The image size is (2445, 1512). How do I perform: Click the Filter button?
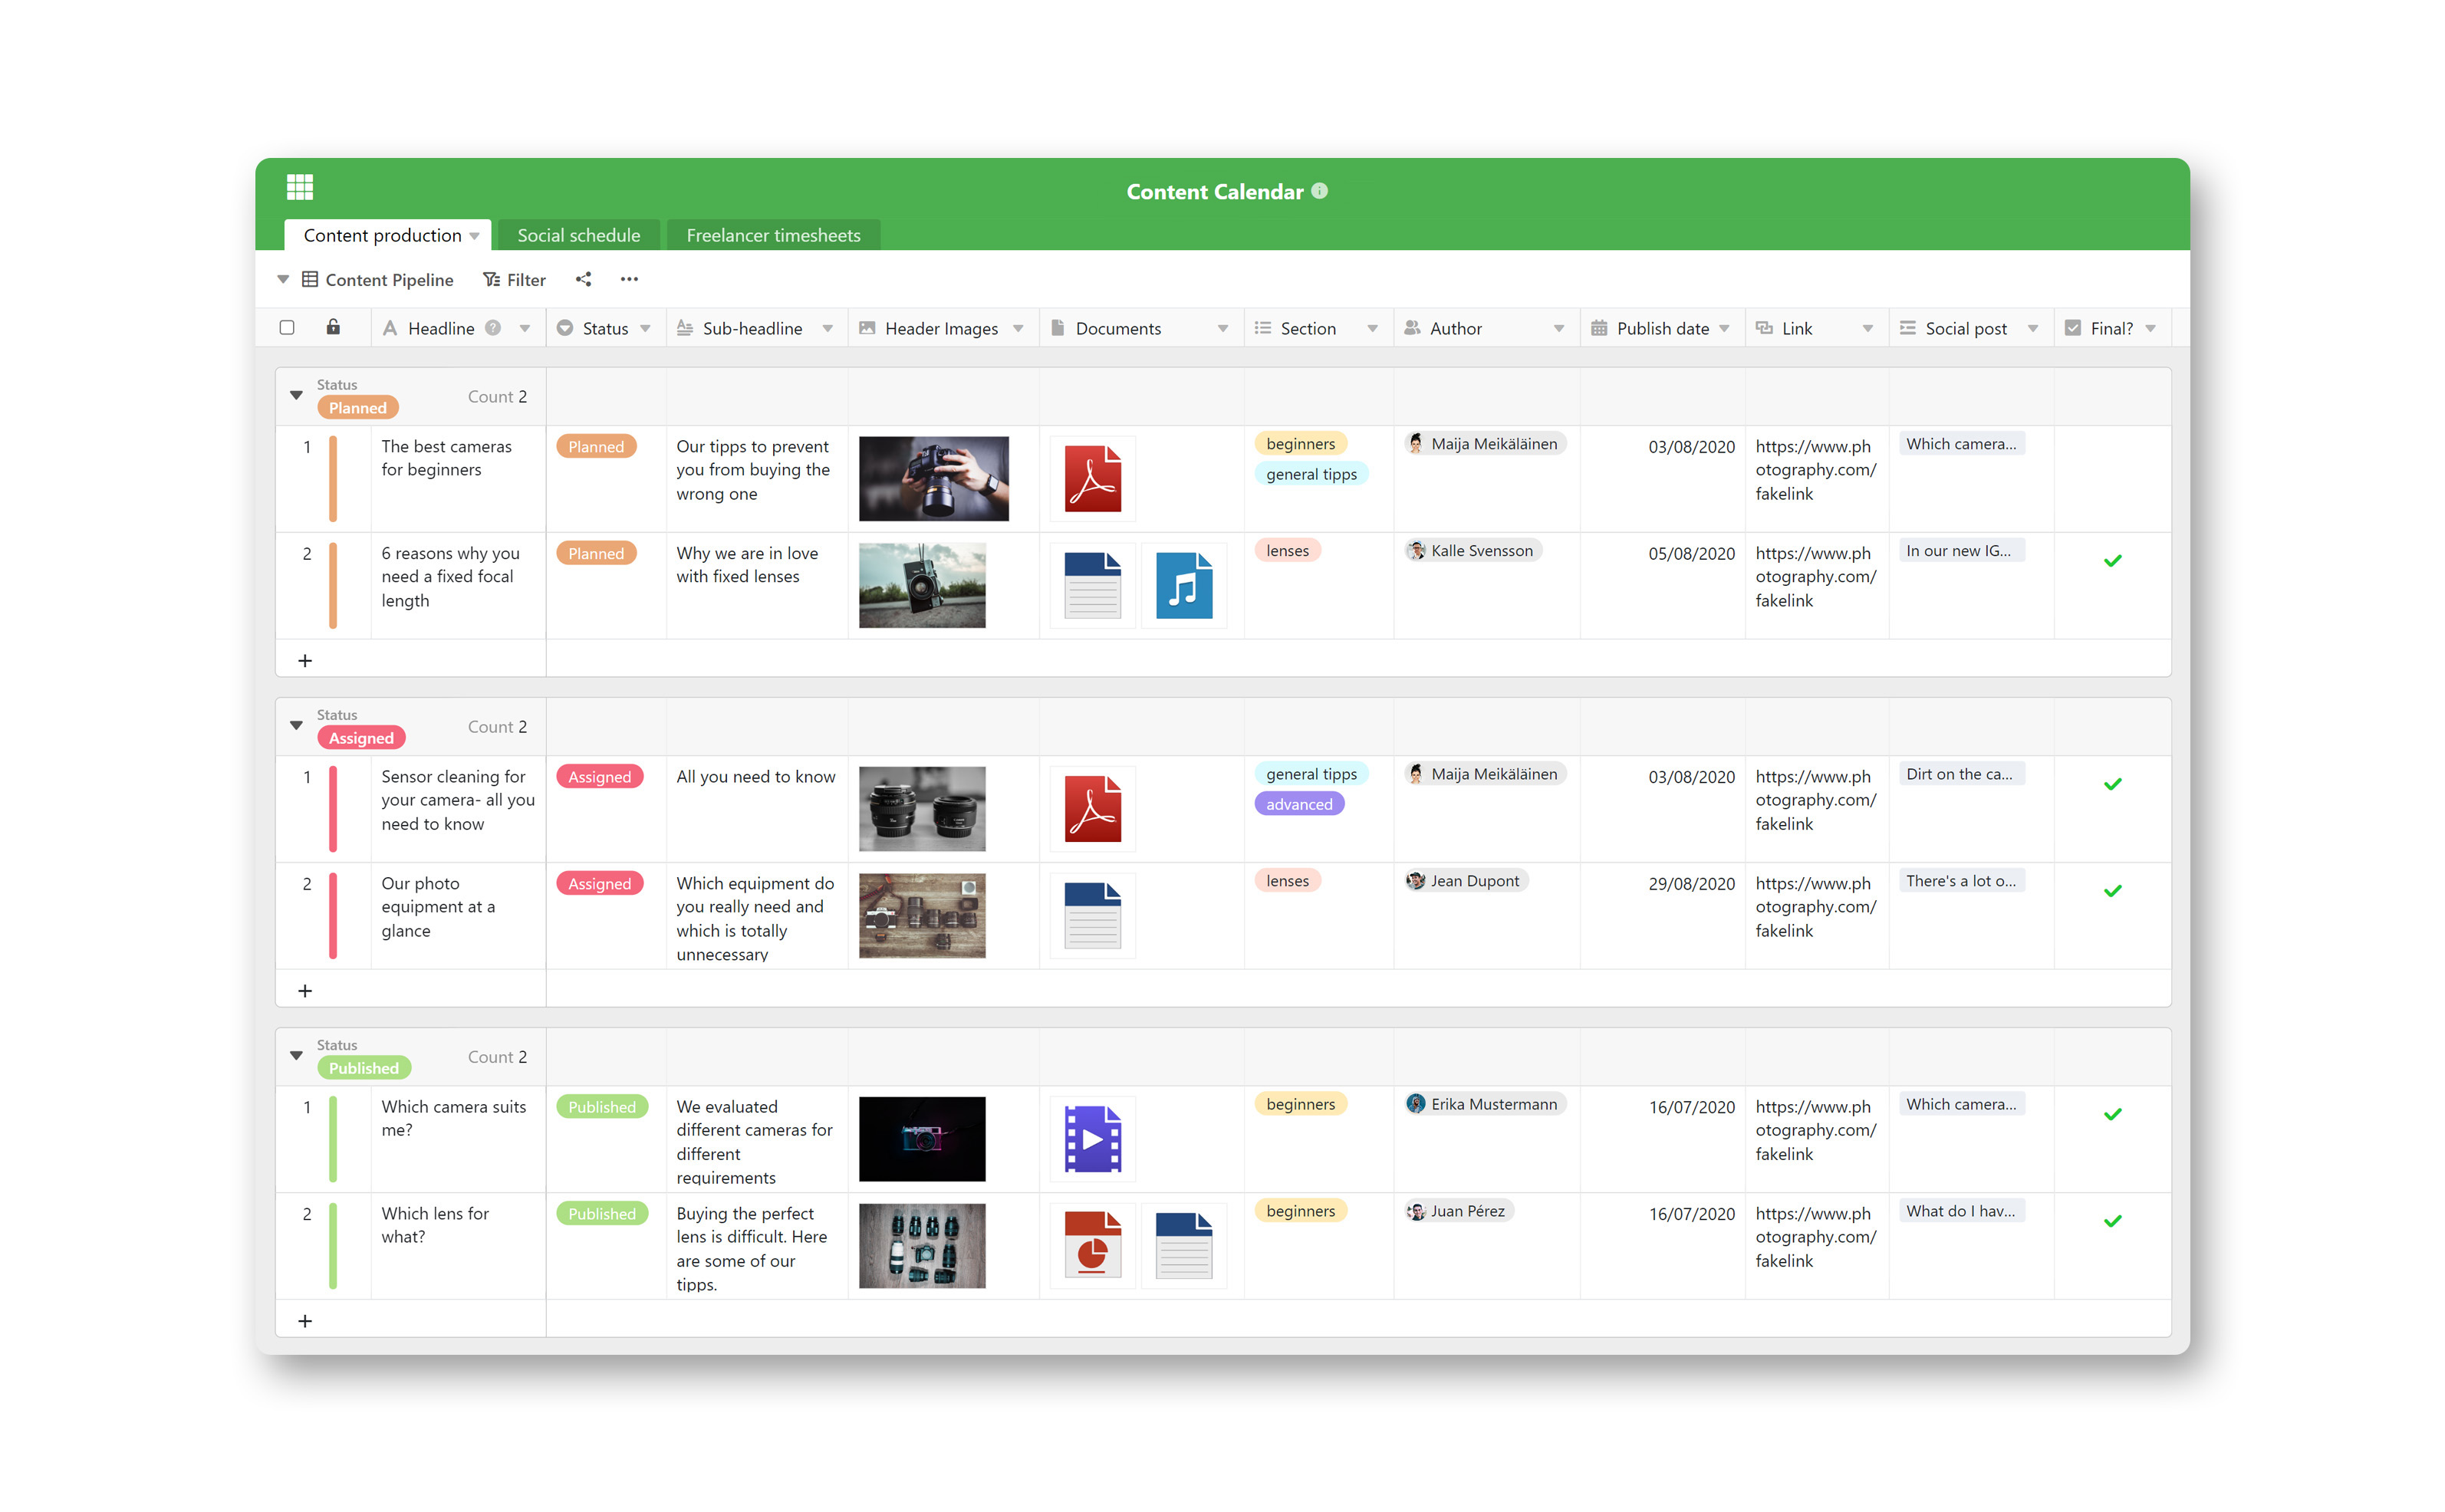515,280
